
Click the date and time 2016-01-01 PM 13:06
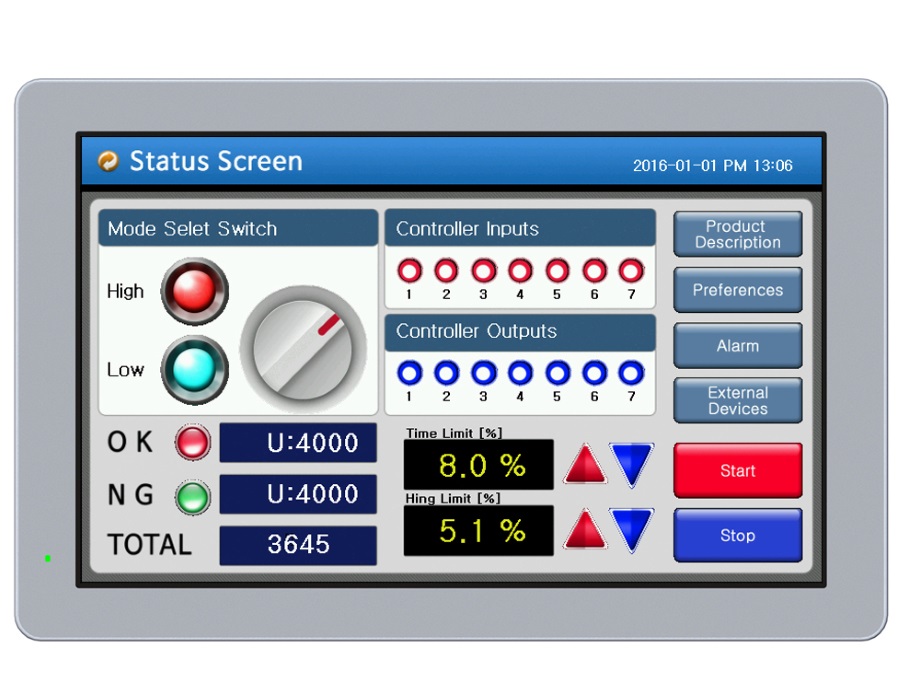coord(712,166)
